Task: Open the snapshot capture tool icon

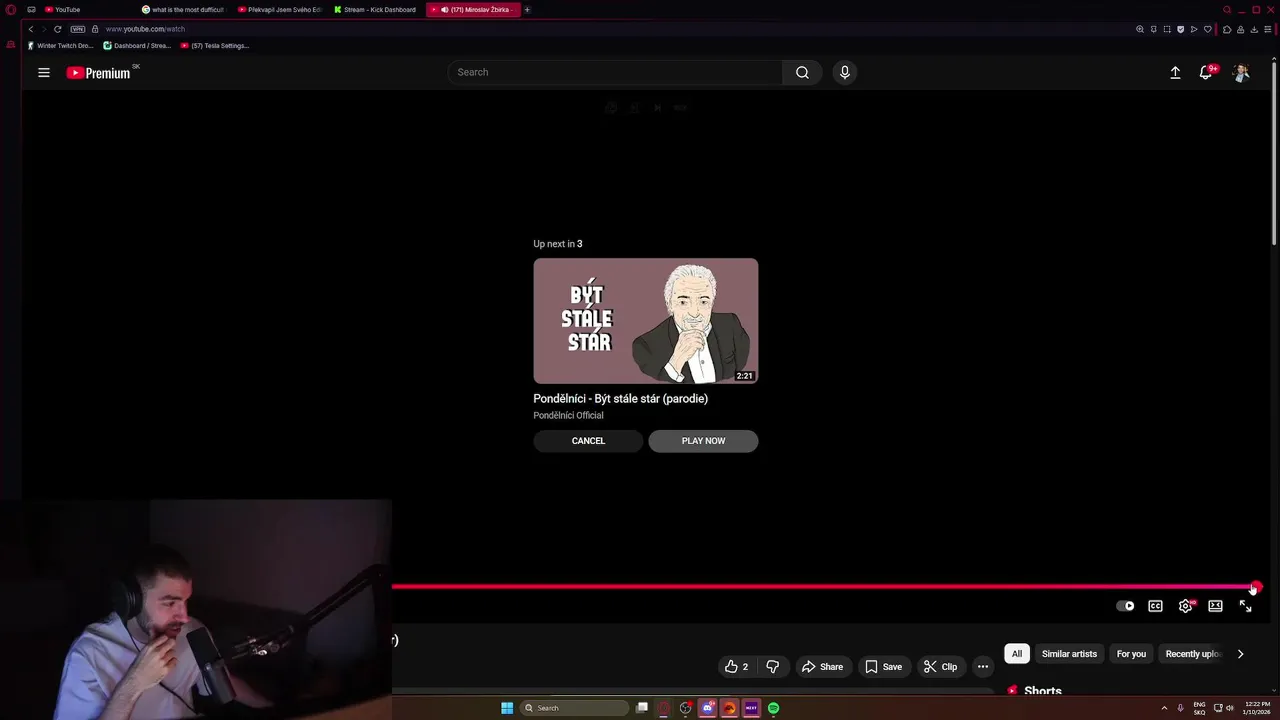Action: [x=1167, y=29]
